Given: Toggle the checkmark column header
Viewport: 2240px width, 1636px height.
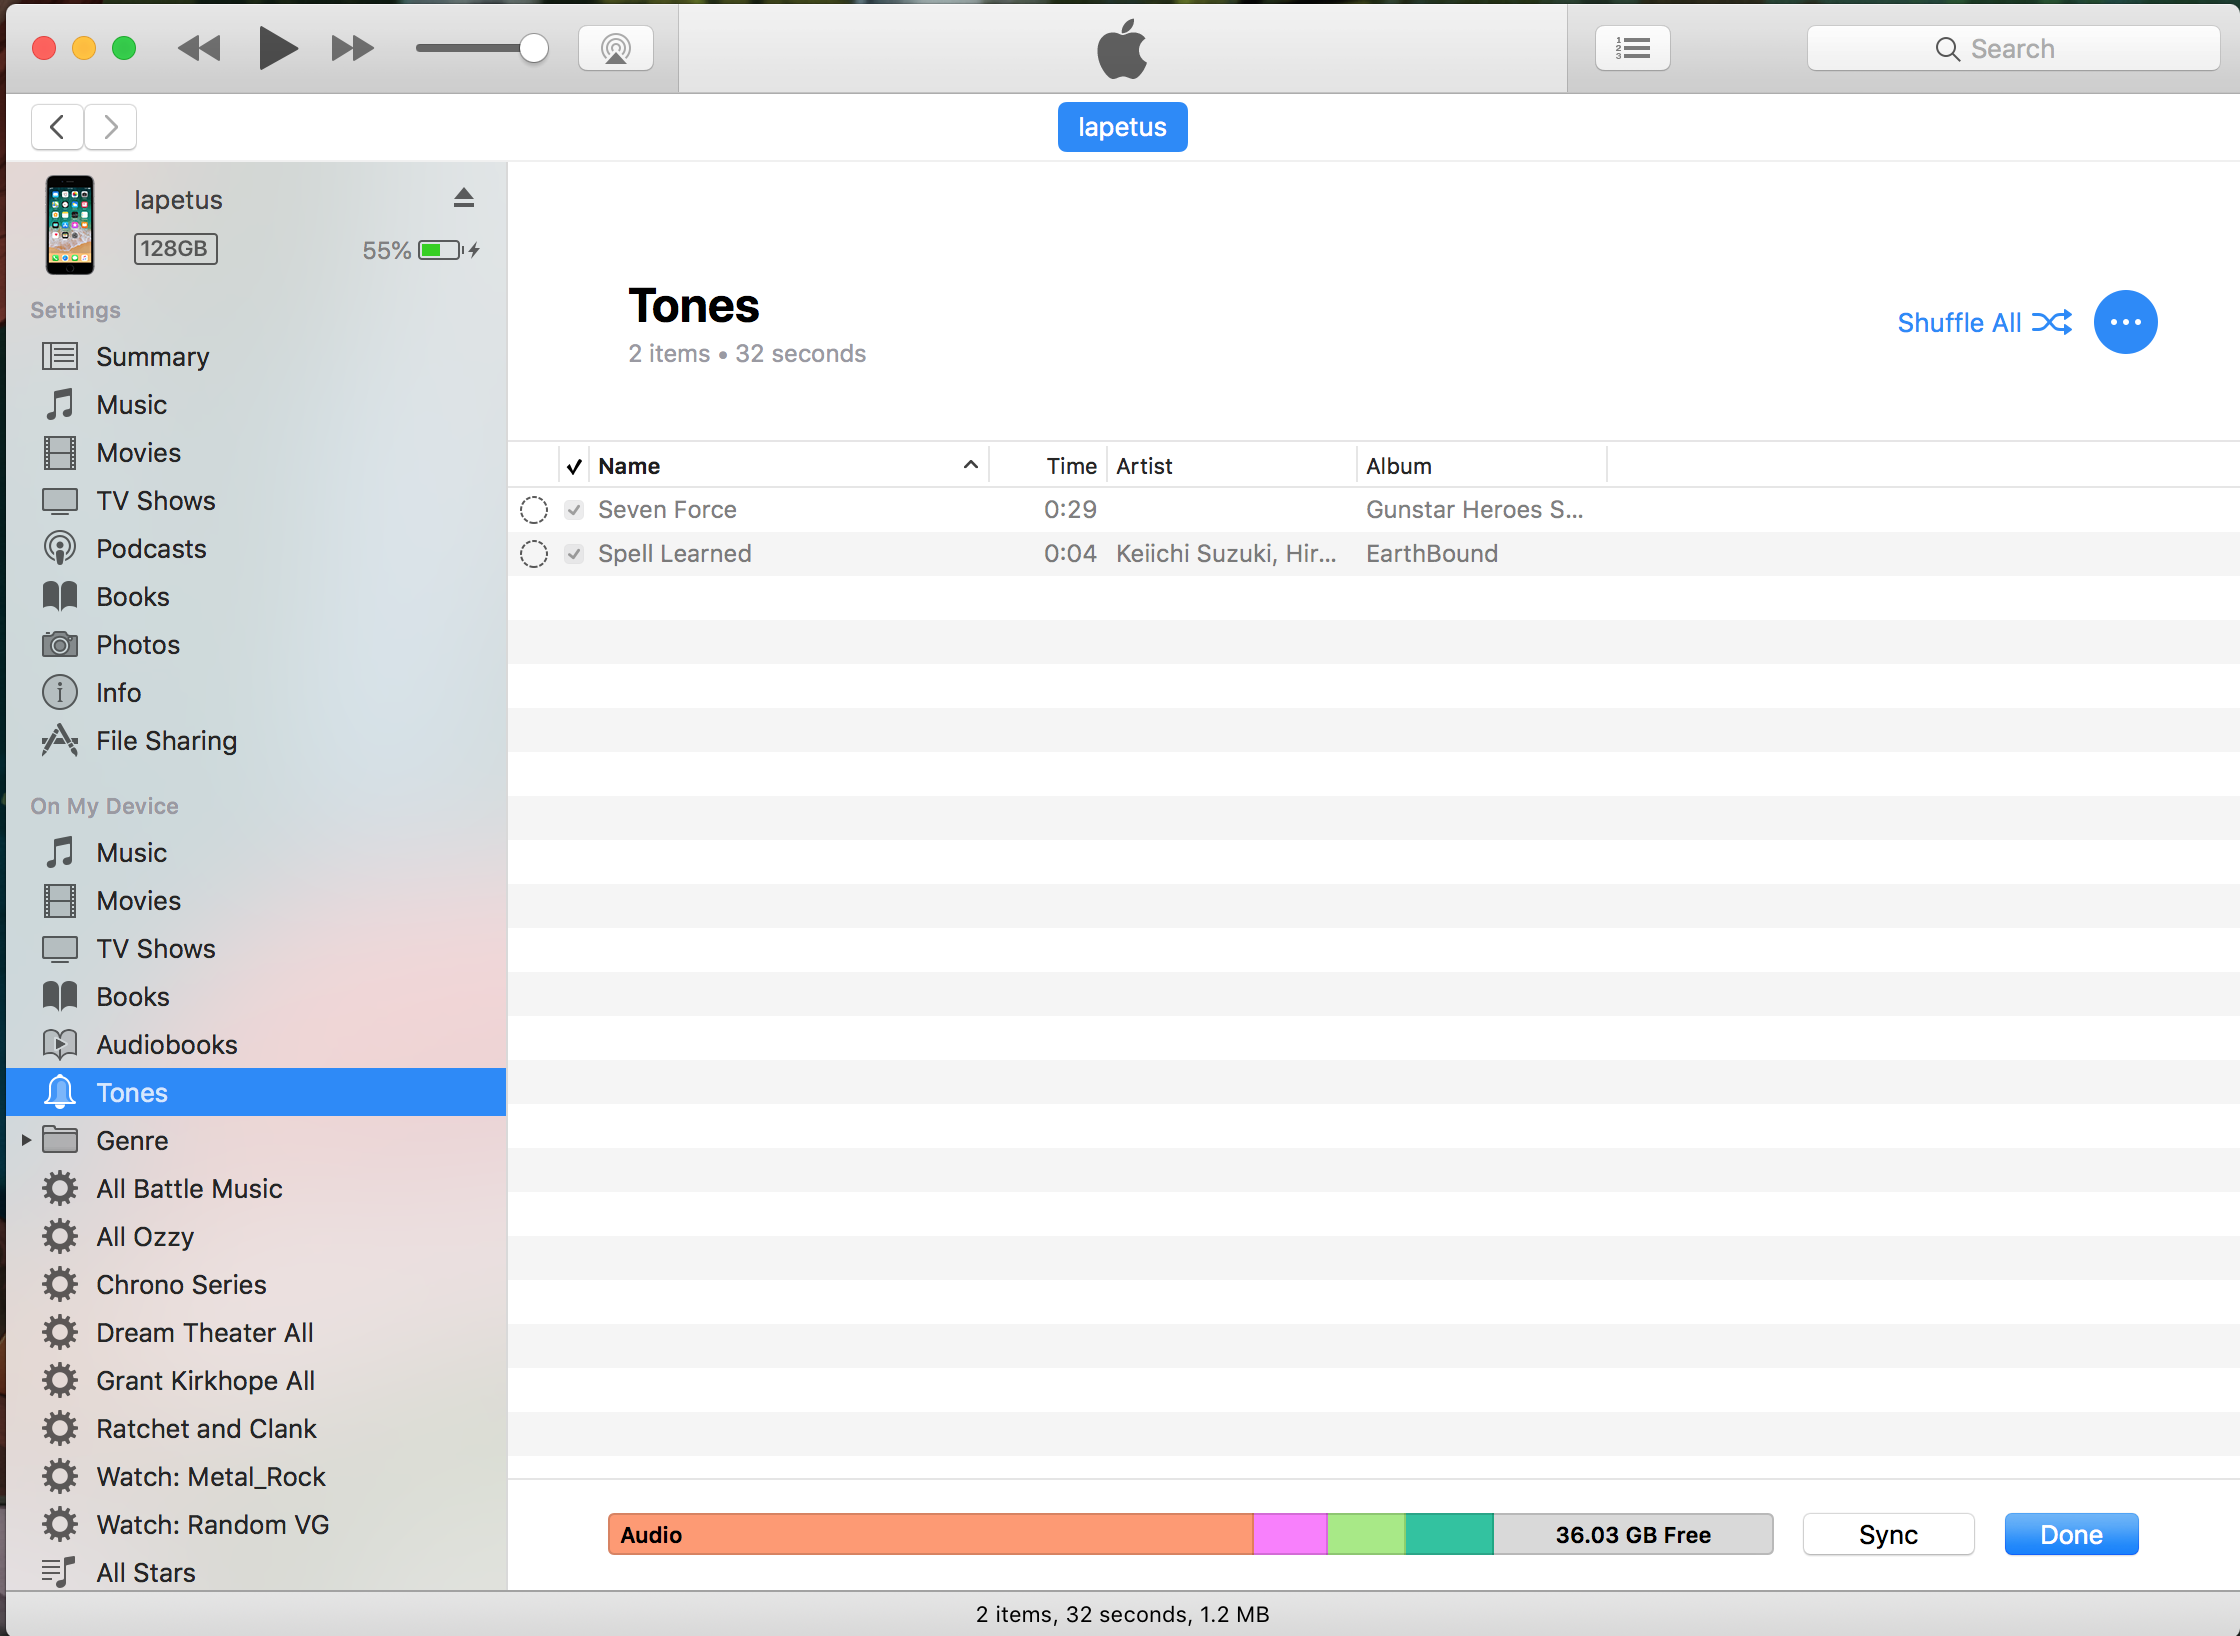Looking at the screenshot, I should click(x=574, y=466).
